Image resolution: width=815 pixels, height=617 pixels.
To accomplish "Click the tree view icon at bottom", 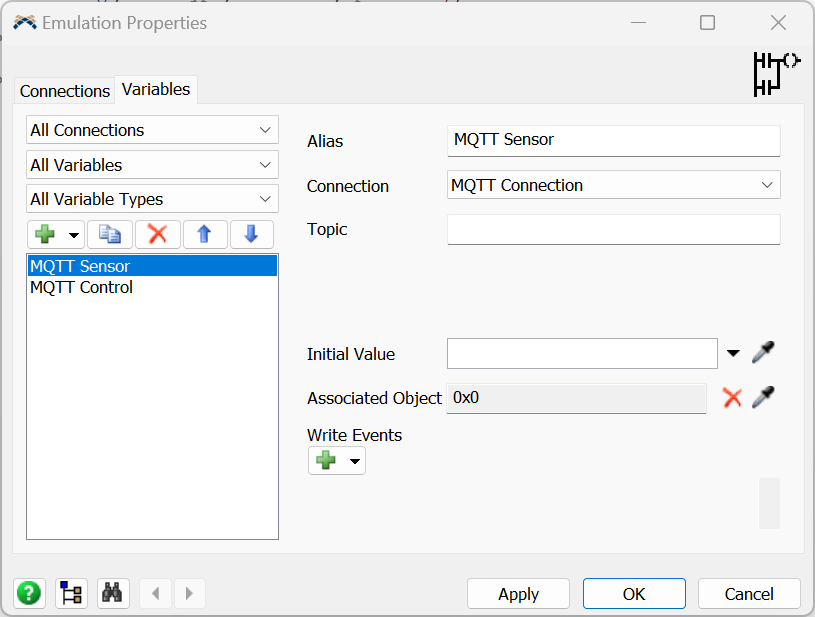I will click(71, 593).
